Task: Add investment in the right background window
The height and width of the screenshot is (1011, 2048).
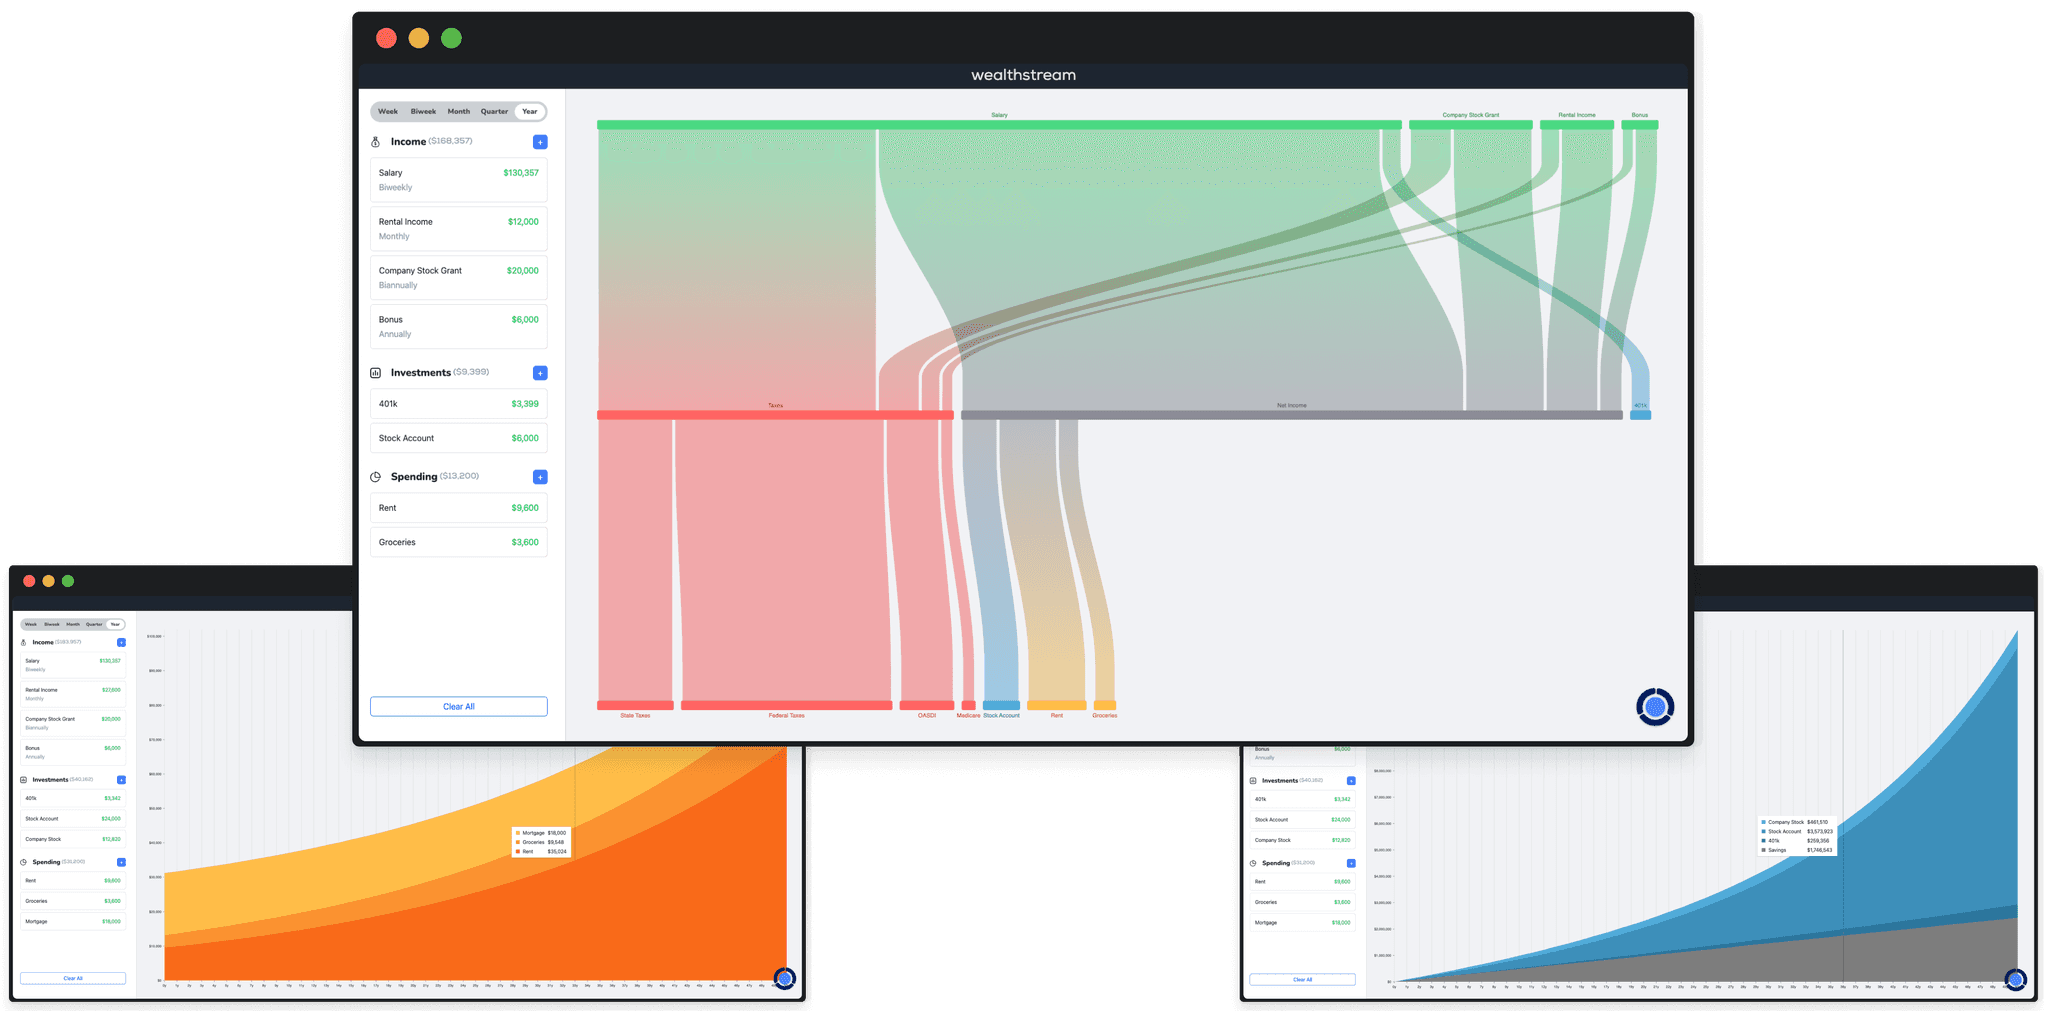Action: tap(1351, 781)
